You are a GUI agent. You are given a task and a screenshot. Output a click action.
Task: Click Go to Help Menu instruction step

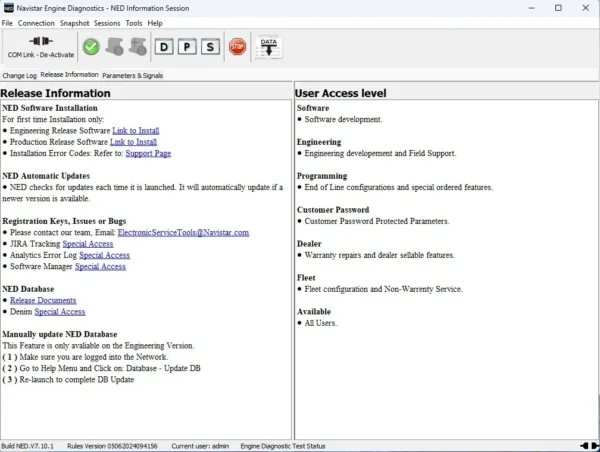pyautogui.click(x=101, y=368)
